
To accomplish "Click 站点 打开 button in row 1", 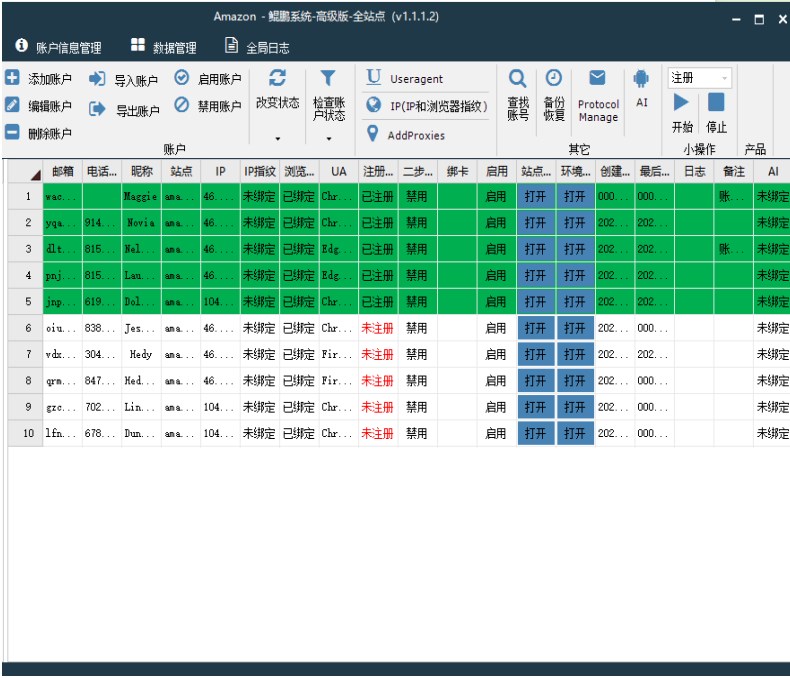I will pyautogui.click(x=536, y=196).
